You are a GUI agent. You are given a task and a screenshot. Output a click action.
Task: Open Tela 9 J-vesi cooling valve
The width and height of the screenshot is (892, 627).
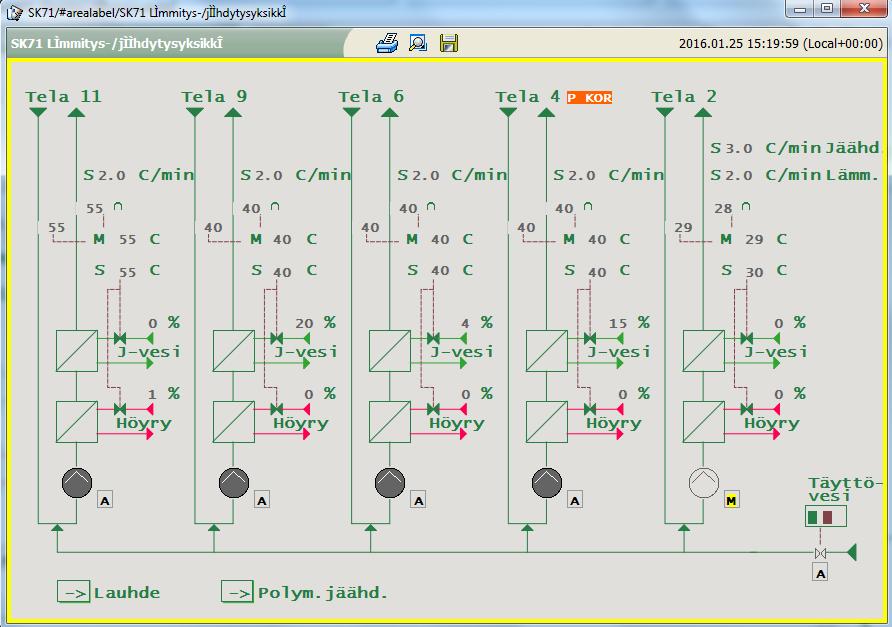click(276, 339)
